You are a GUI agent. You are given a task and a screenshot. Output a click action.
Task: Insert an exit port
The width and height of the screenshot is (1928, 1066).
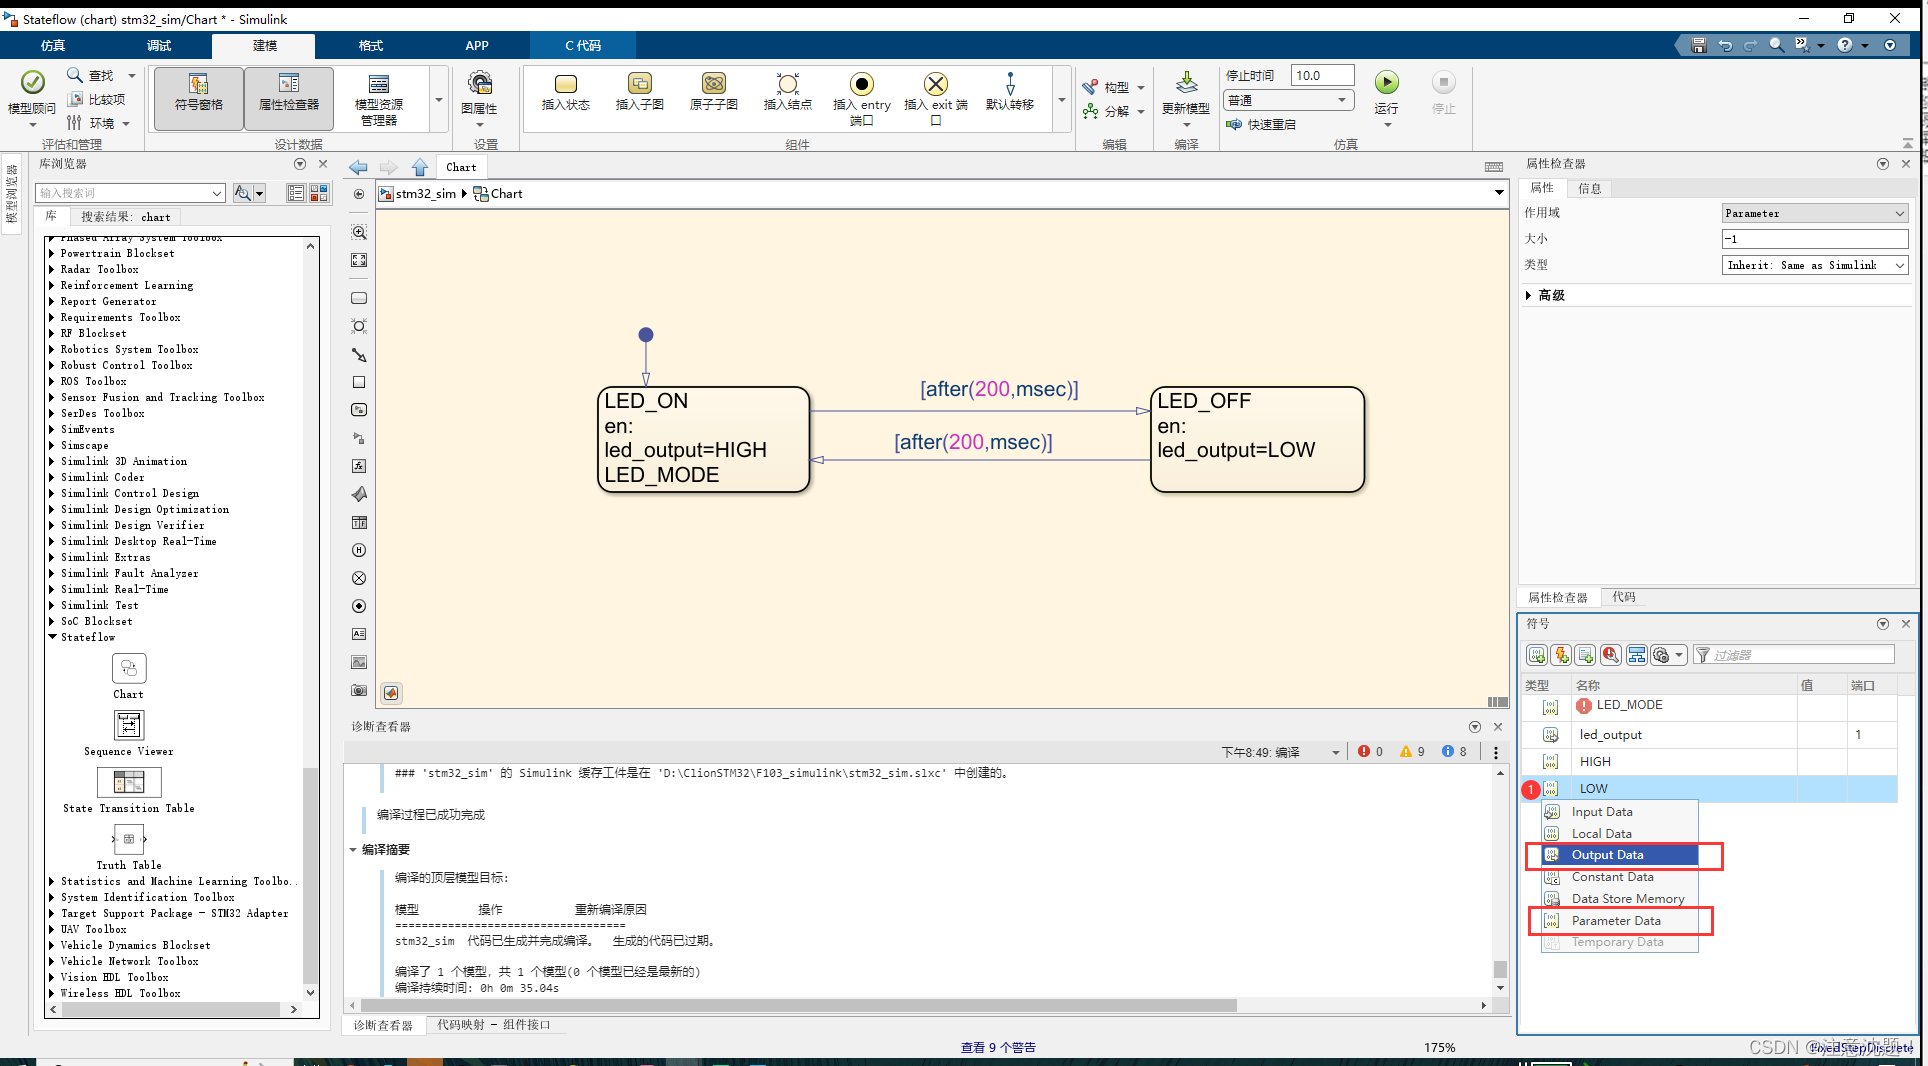pyautogui.click(x=935, y=97)
